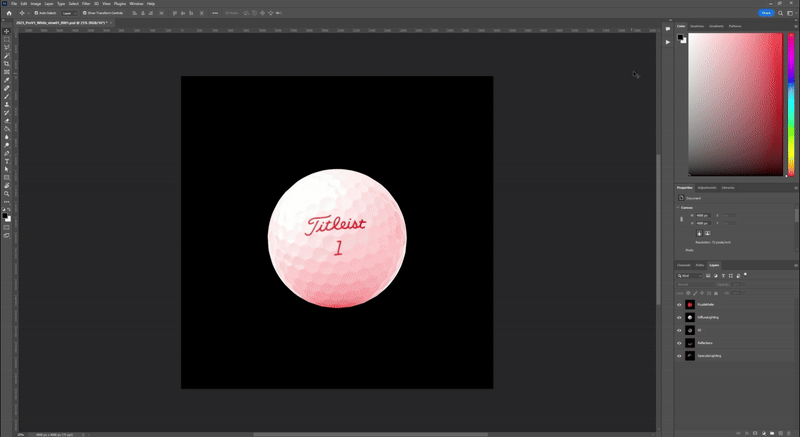800x437 pixels.
Task: Select the Clone Stamp tool
Action: [x=7, y=105]
